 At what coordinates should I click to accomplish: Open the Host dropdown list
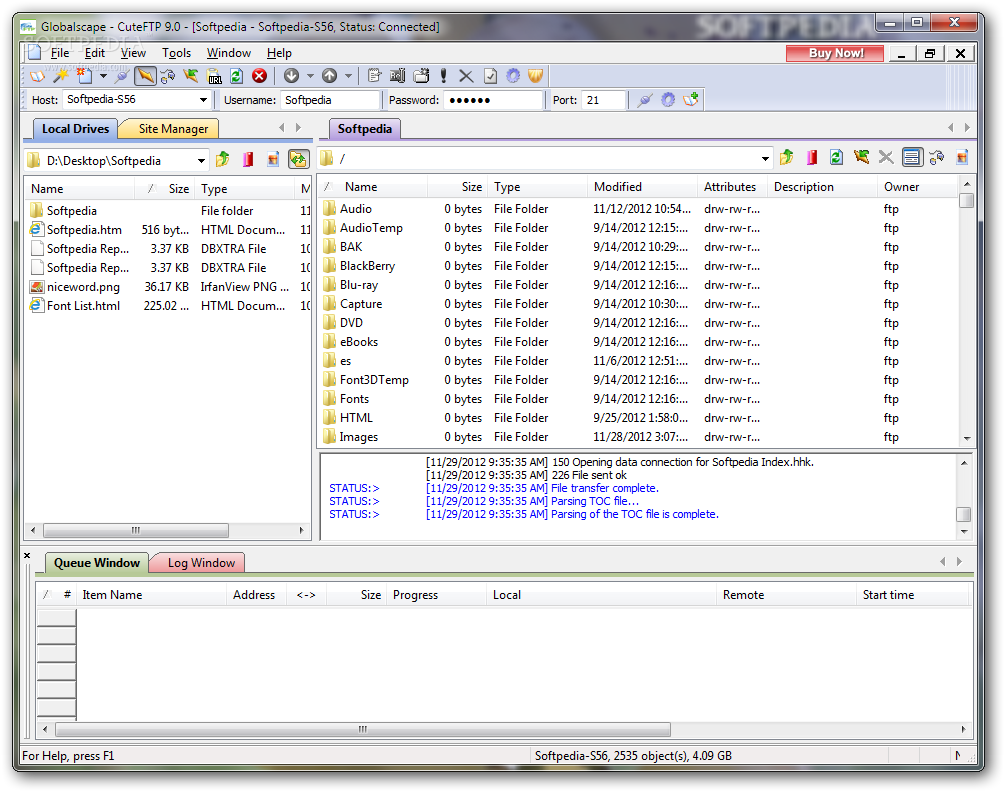coord(203,100)
